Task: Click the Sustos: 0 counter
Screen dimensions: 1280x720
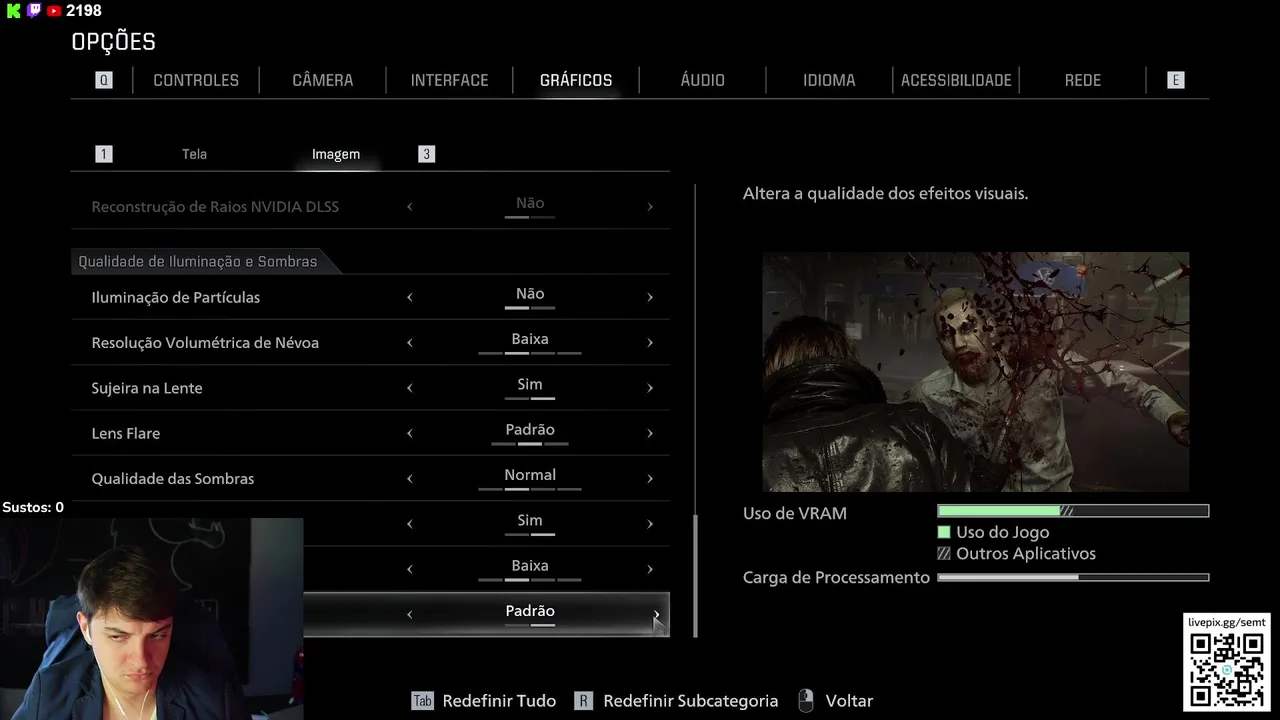Action: pyautogui.click(x=33, y=508)
